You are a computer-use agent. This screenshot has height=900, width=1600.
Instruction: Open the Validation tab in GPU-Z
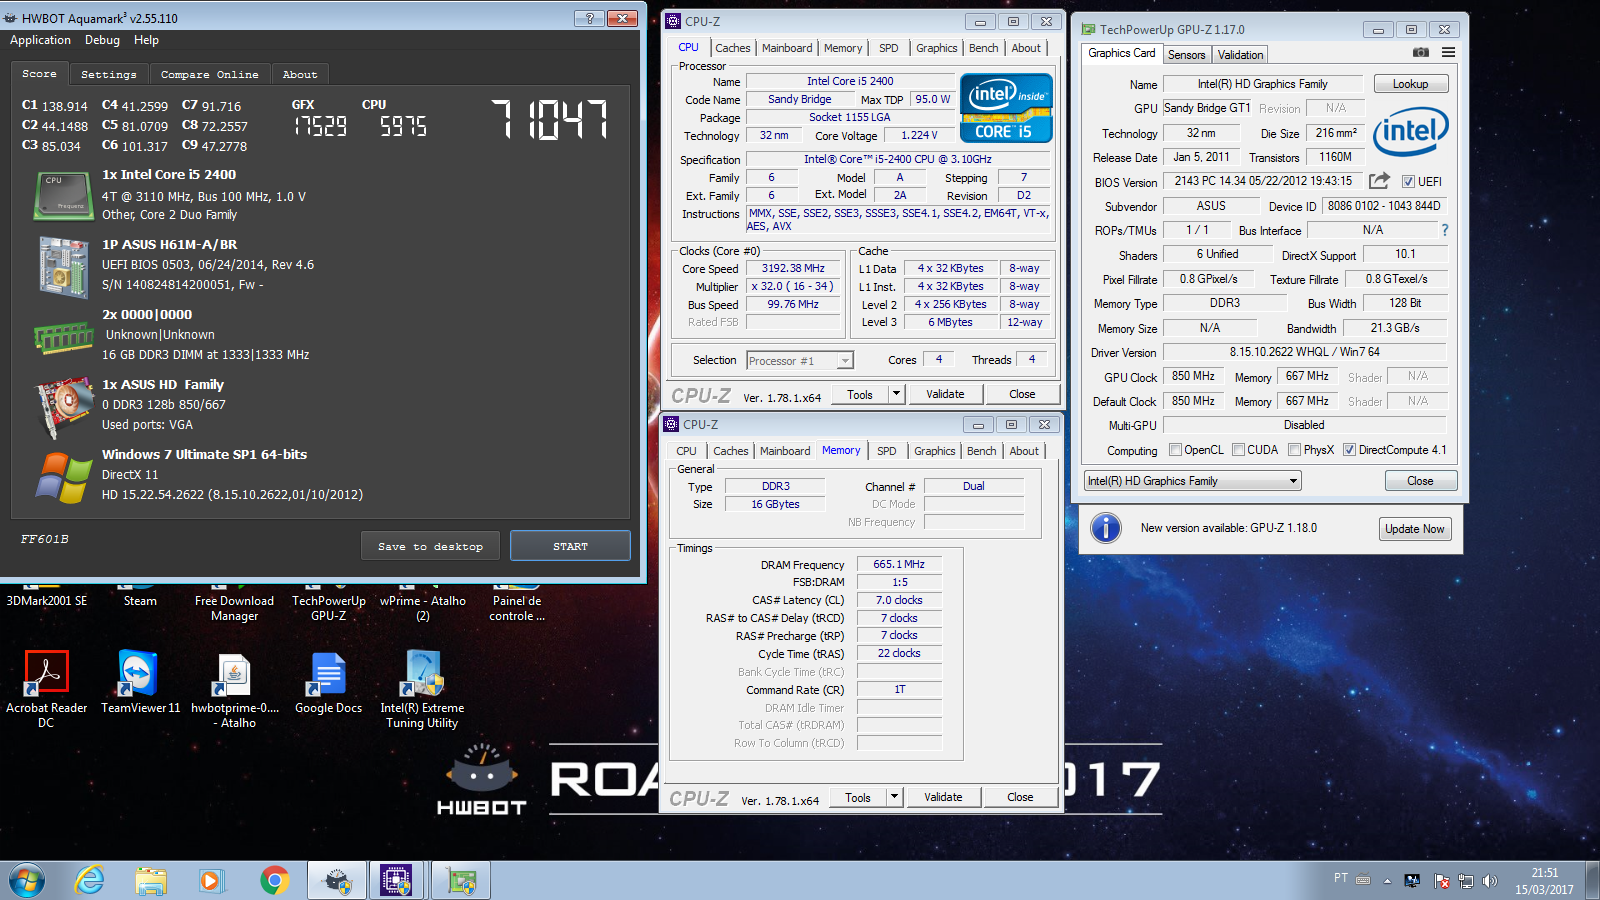tap(1240, 55)
